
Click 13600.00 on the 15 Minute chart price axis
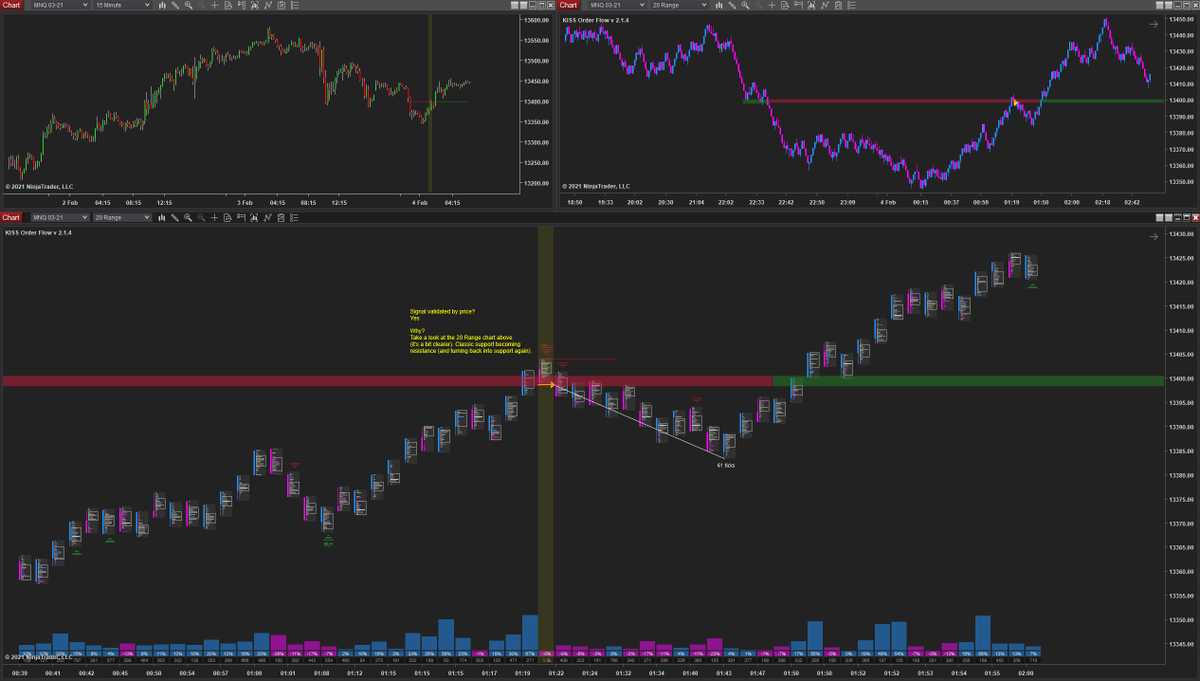tap(537, 20)
